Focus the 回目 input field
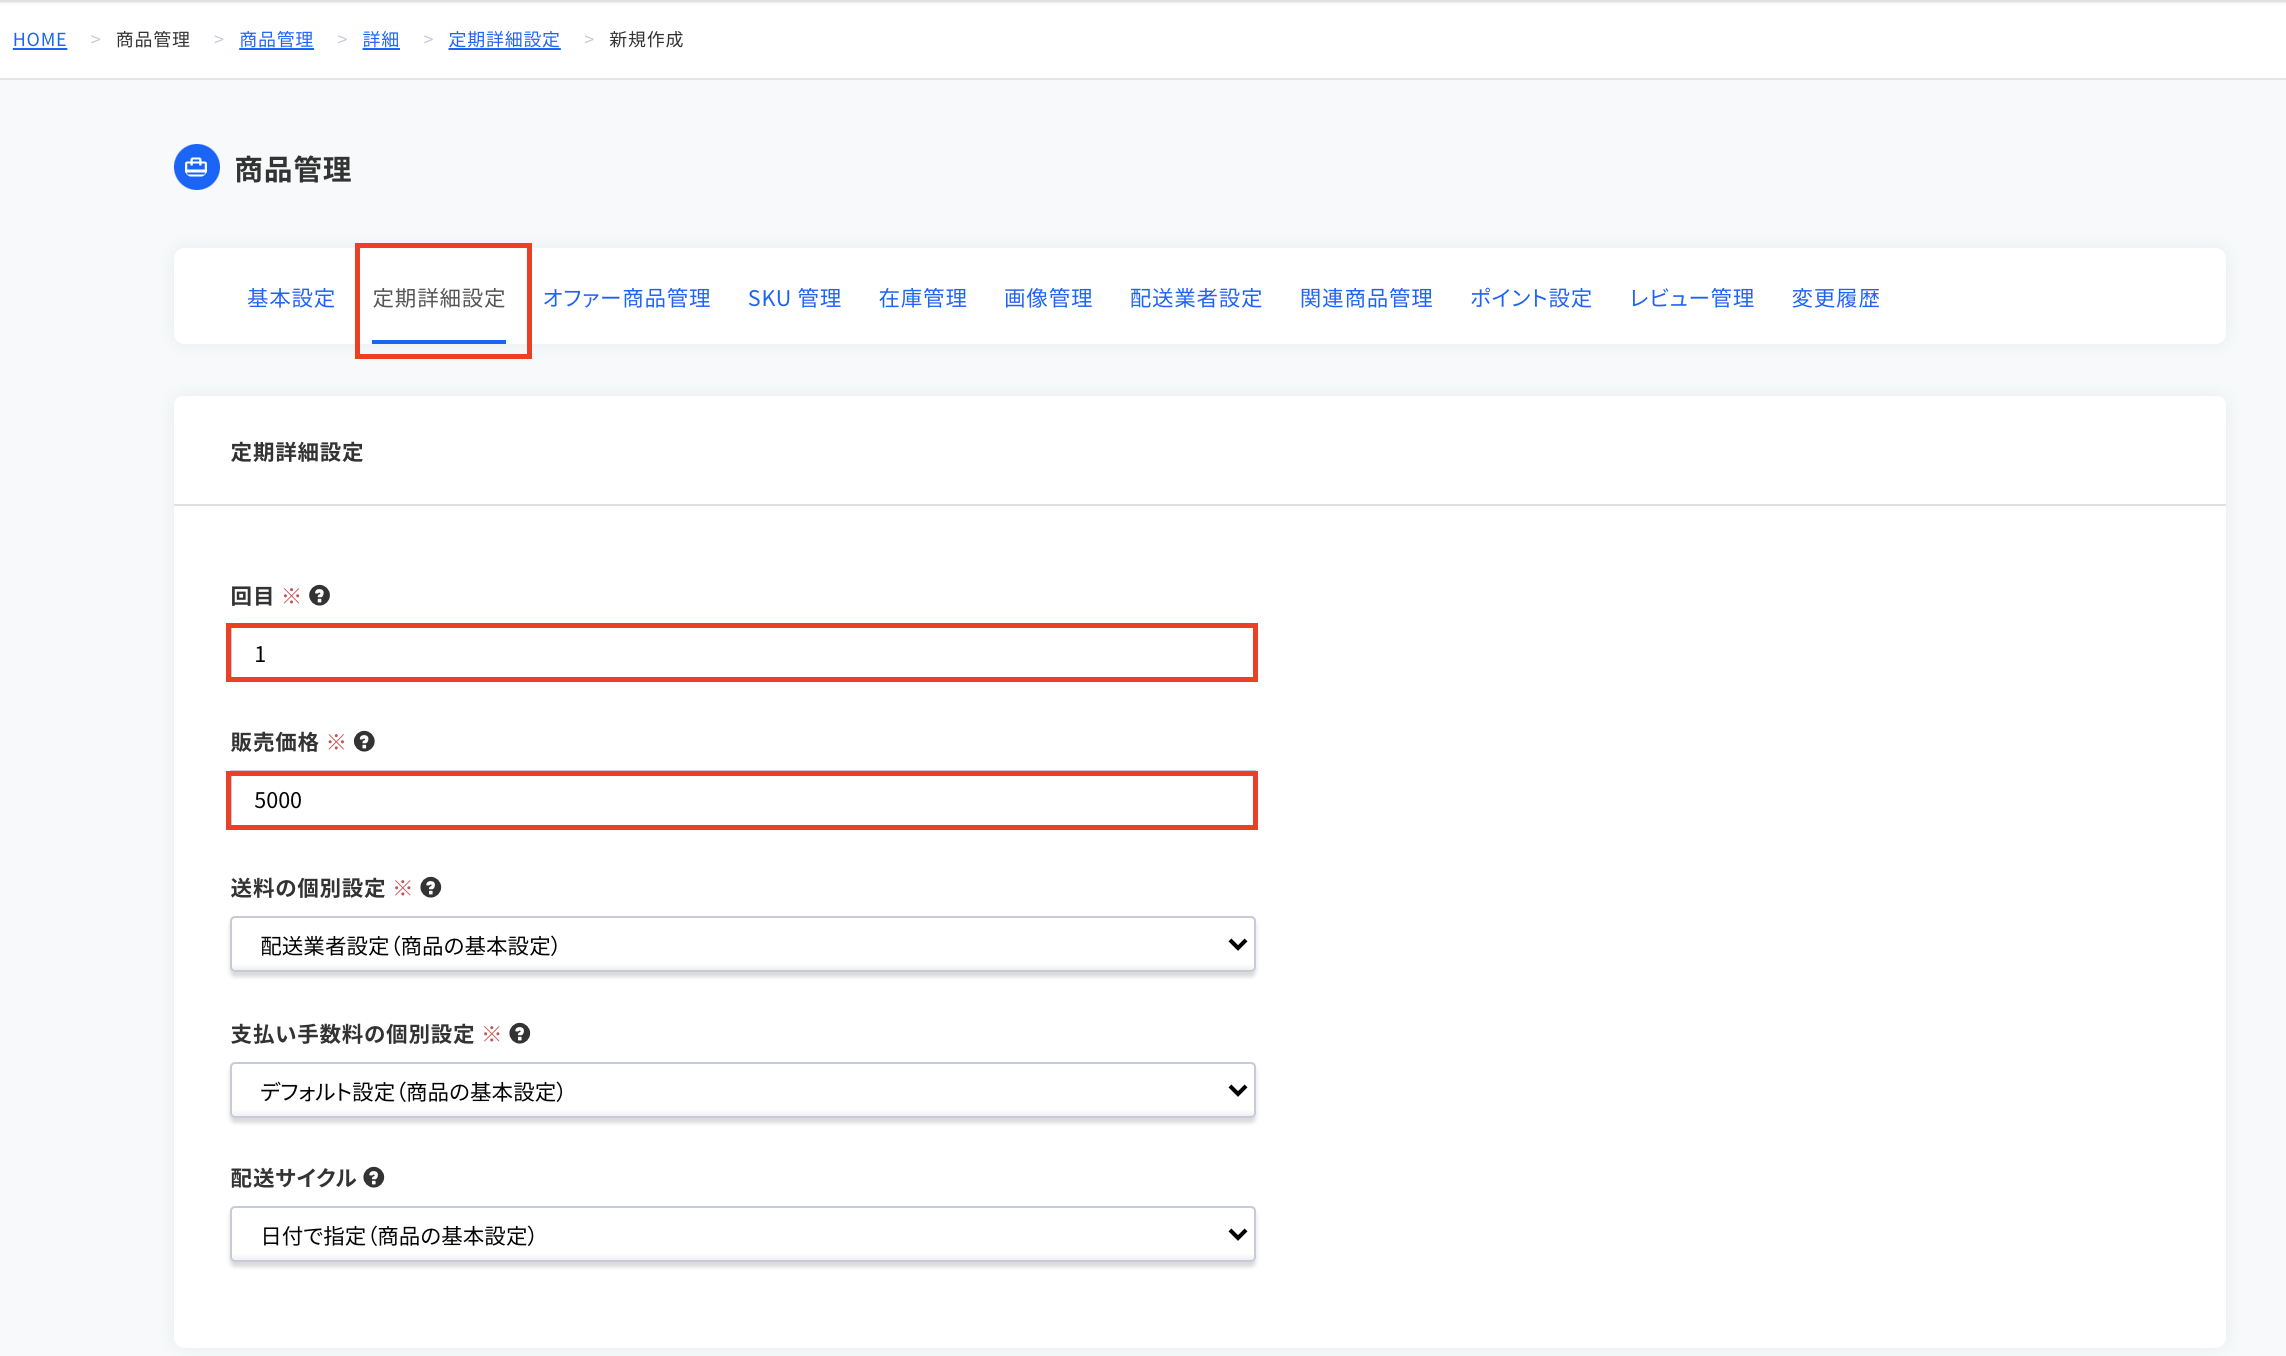The image size is (2286, 1356). point(742,654)
